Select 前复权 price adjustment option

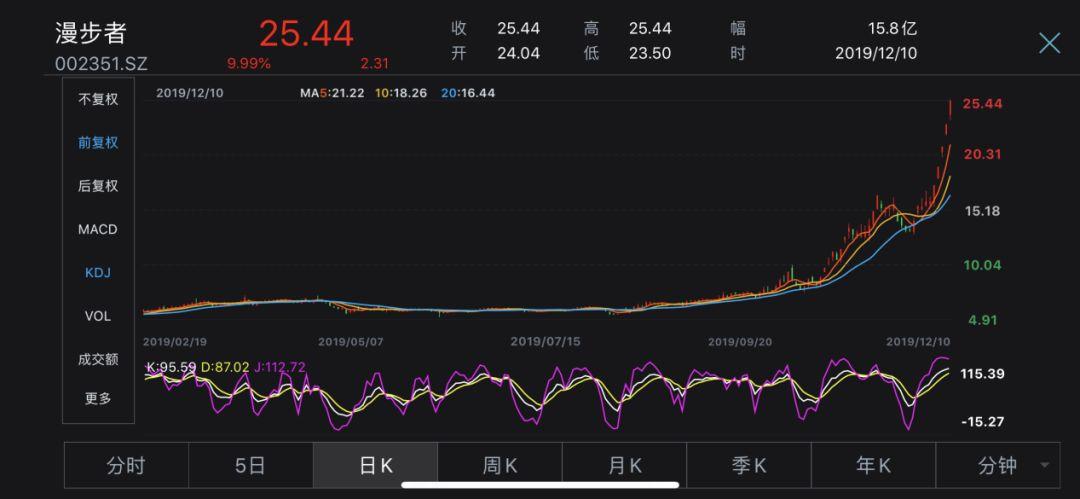[98, 143]
